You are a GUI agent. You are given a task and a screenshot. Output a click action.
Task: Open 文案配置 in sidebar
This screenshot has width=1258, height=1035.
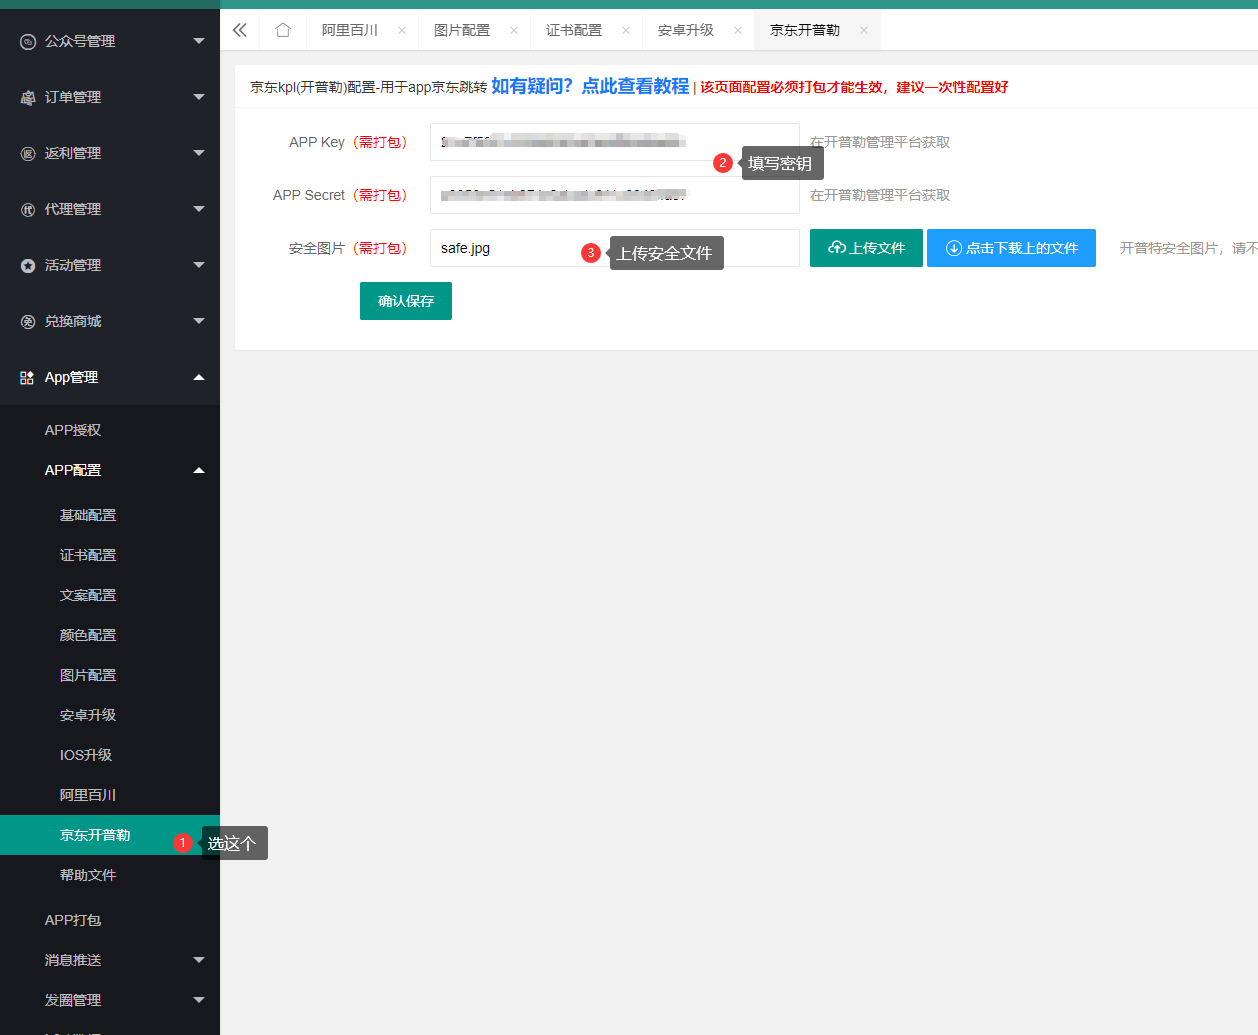[88, 595]
